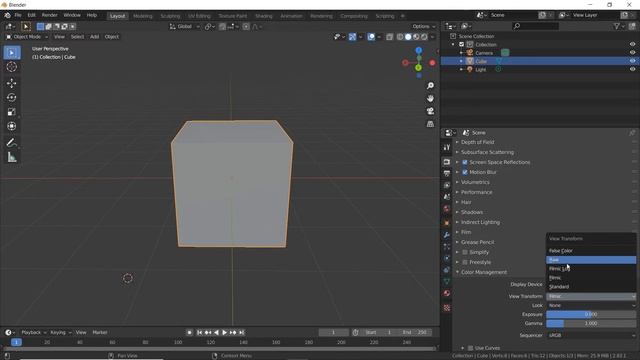Select the Select Box tool
This screenshot has width=640, height=360.
[x=11, y=53]
